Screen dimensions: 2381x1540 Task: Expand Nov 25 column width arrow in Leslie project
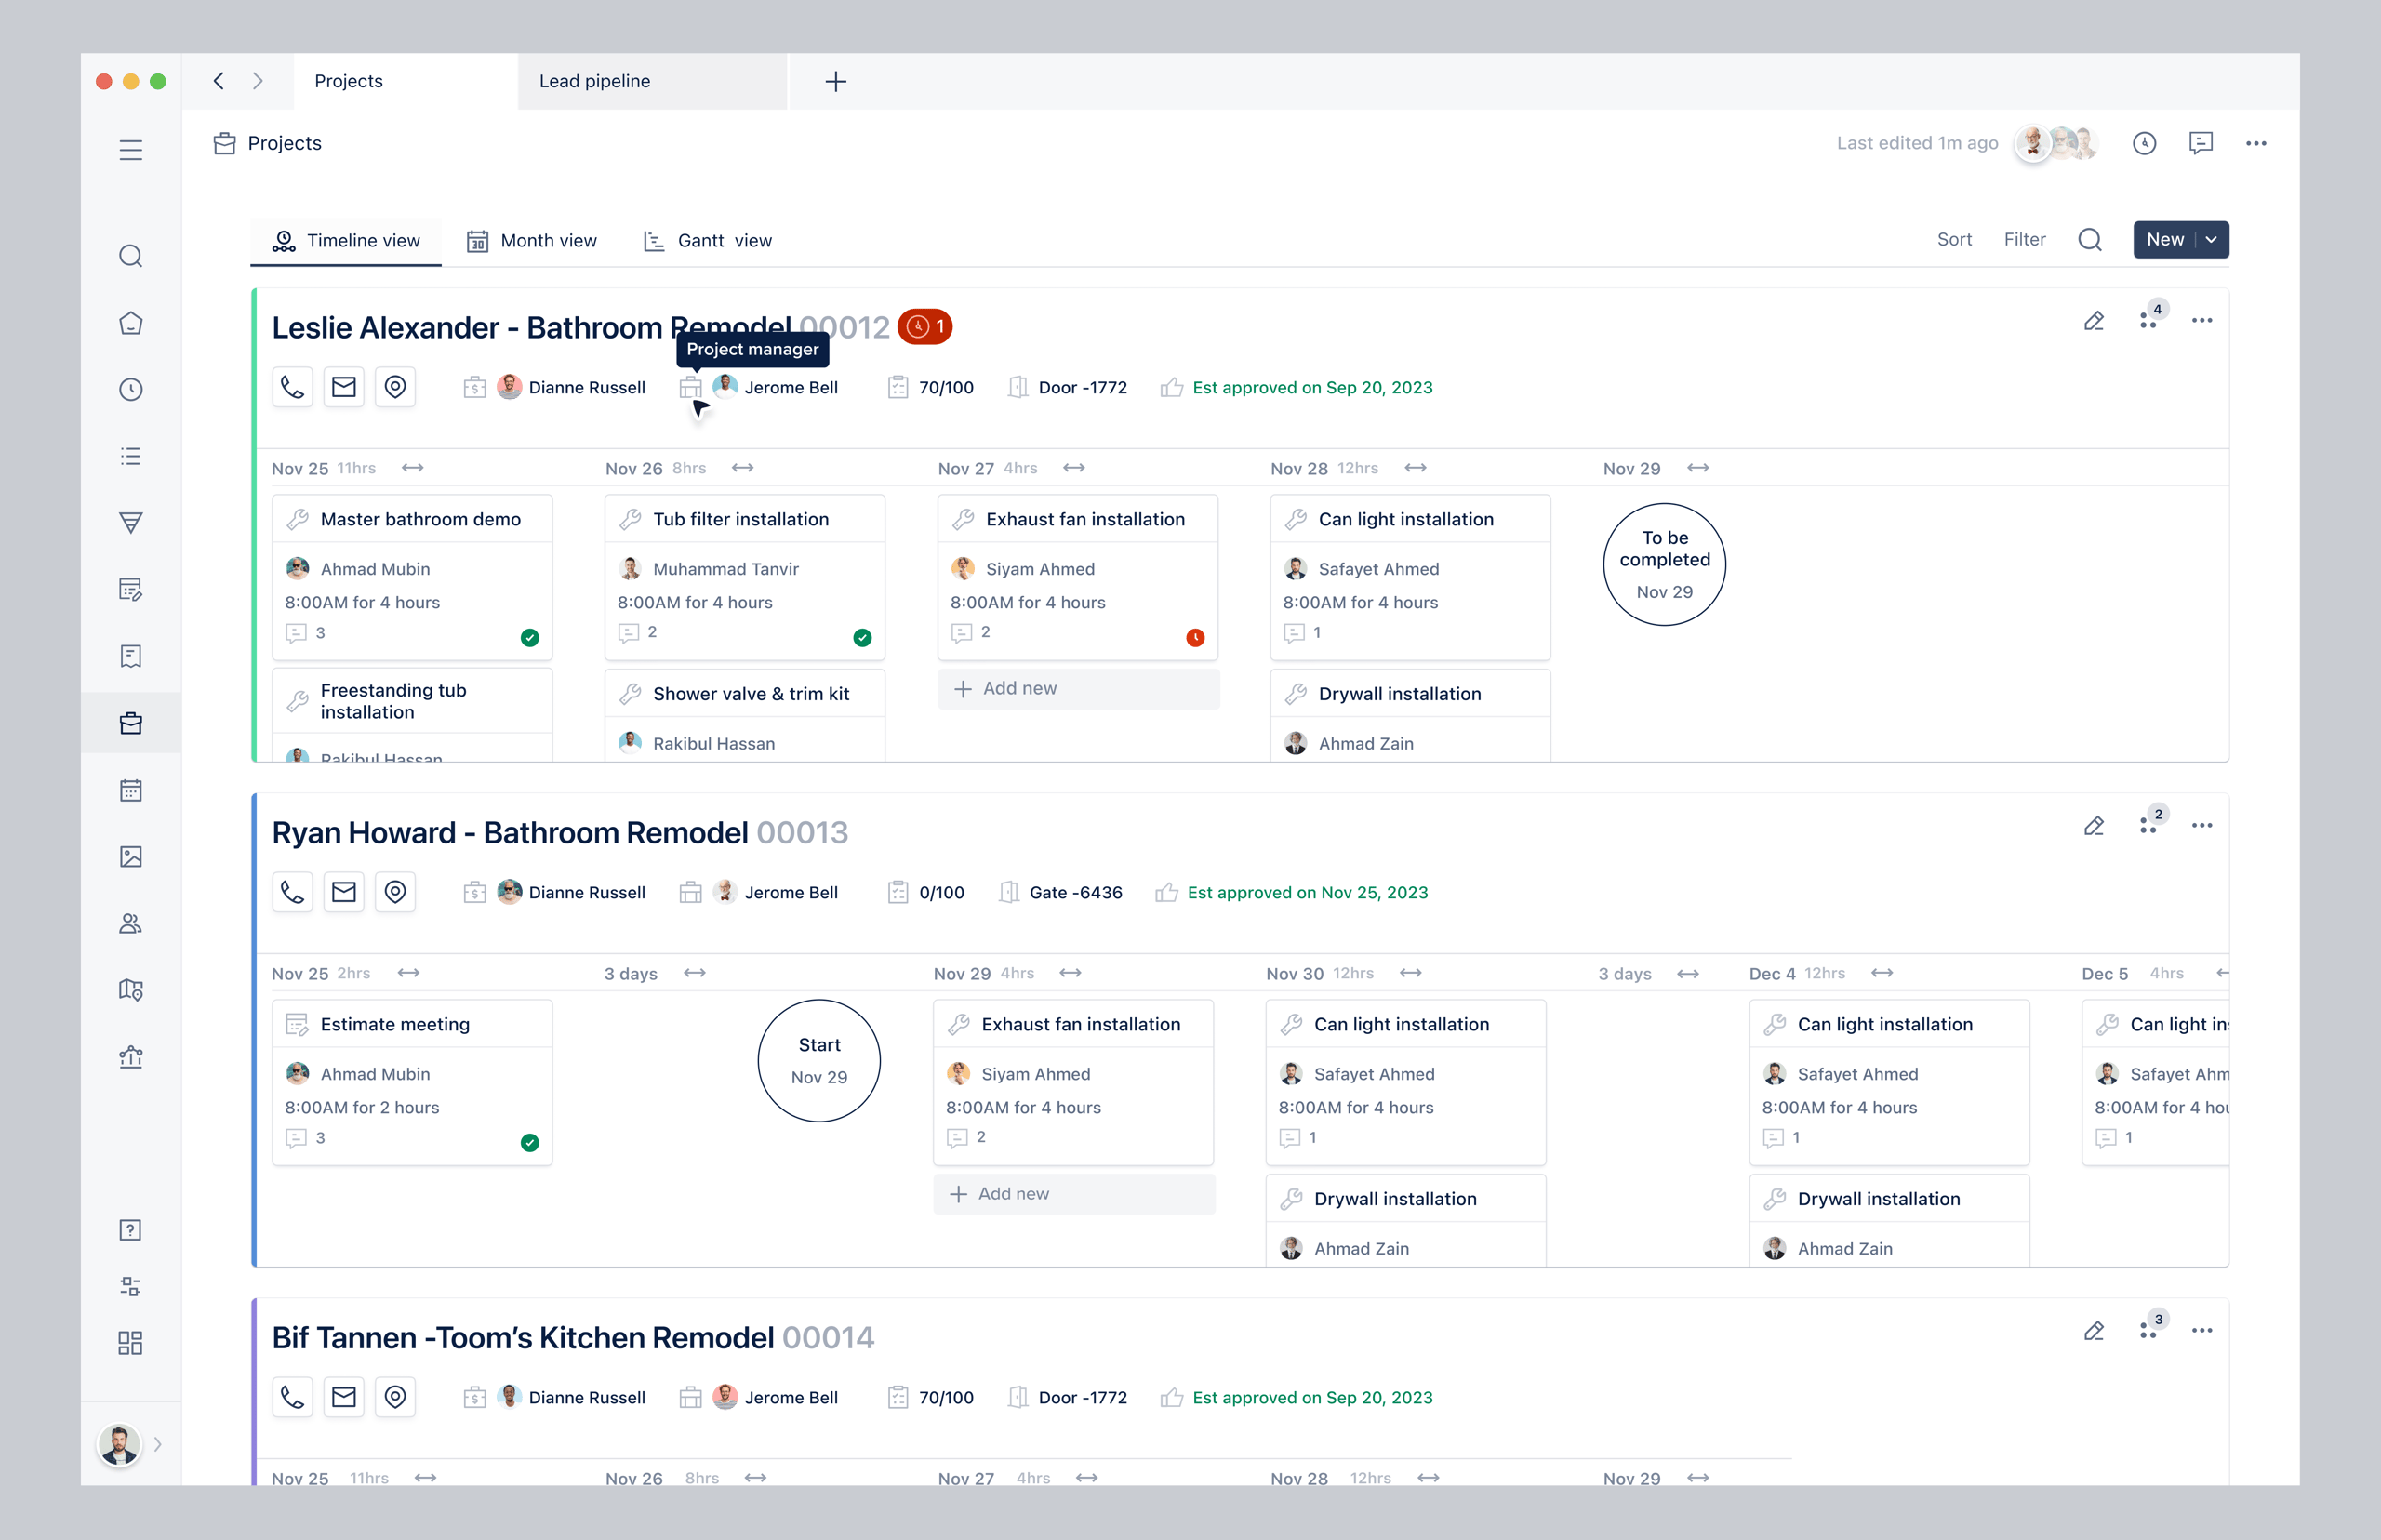click(413, 468)
